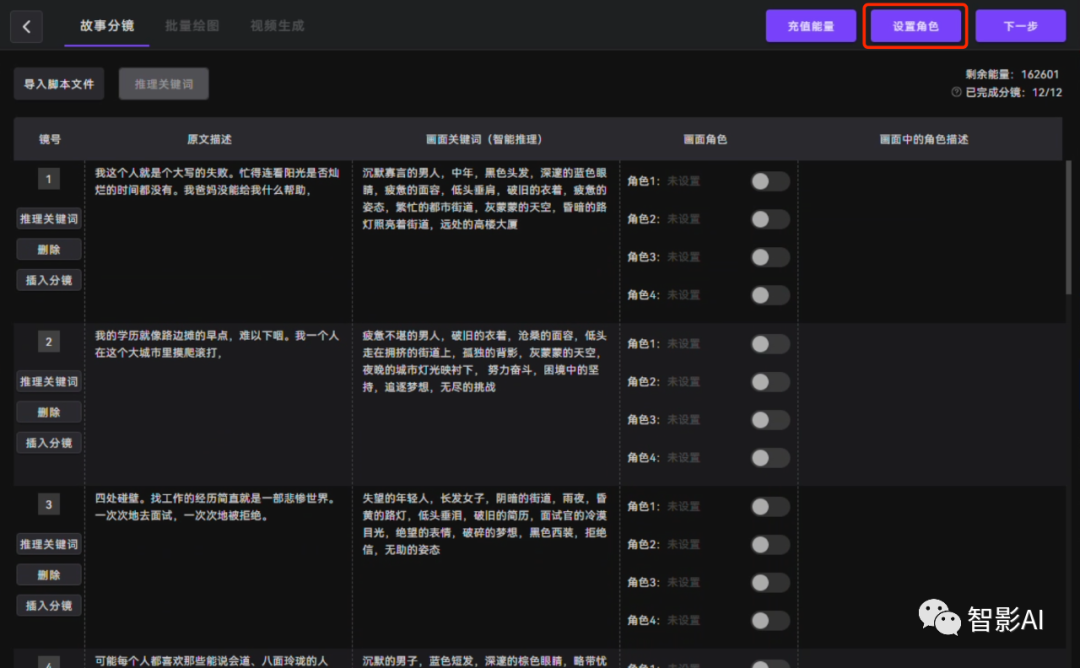Toggle 角色2 switch in shot 3

click(770, 544)
